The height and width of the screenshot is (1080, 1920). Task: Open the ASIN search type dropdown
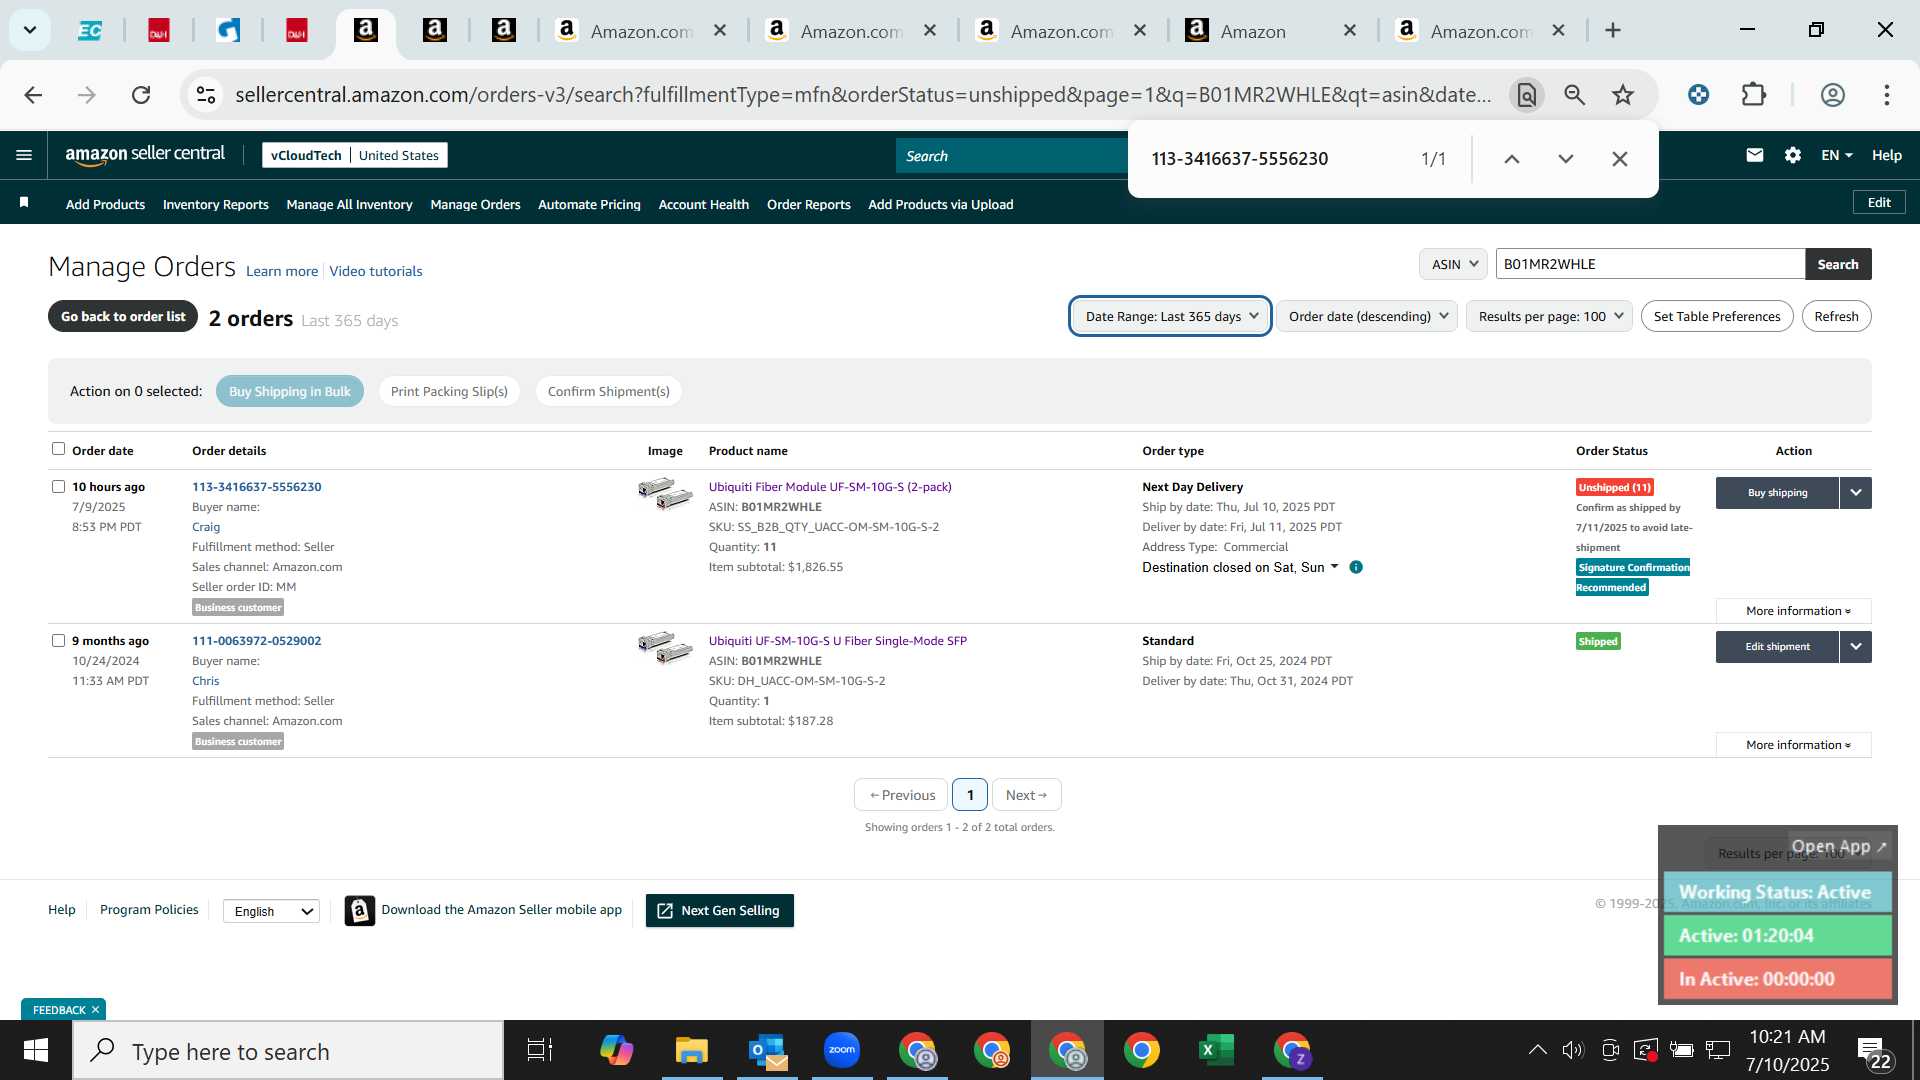point(1453,264)
